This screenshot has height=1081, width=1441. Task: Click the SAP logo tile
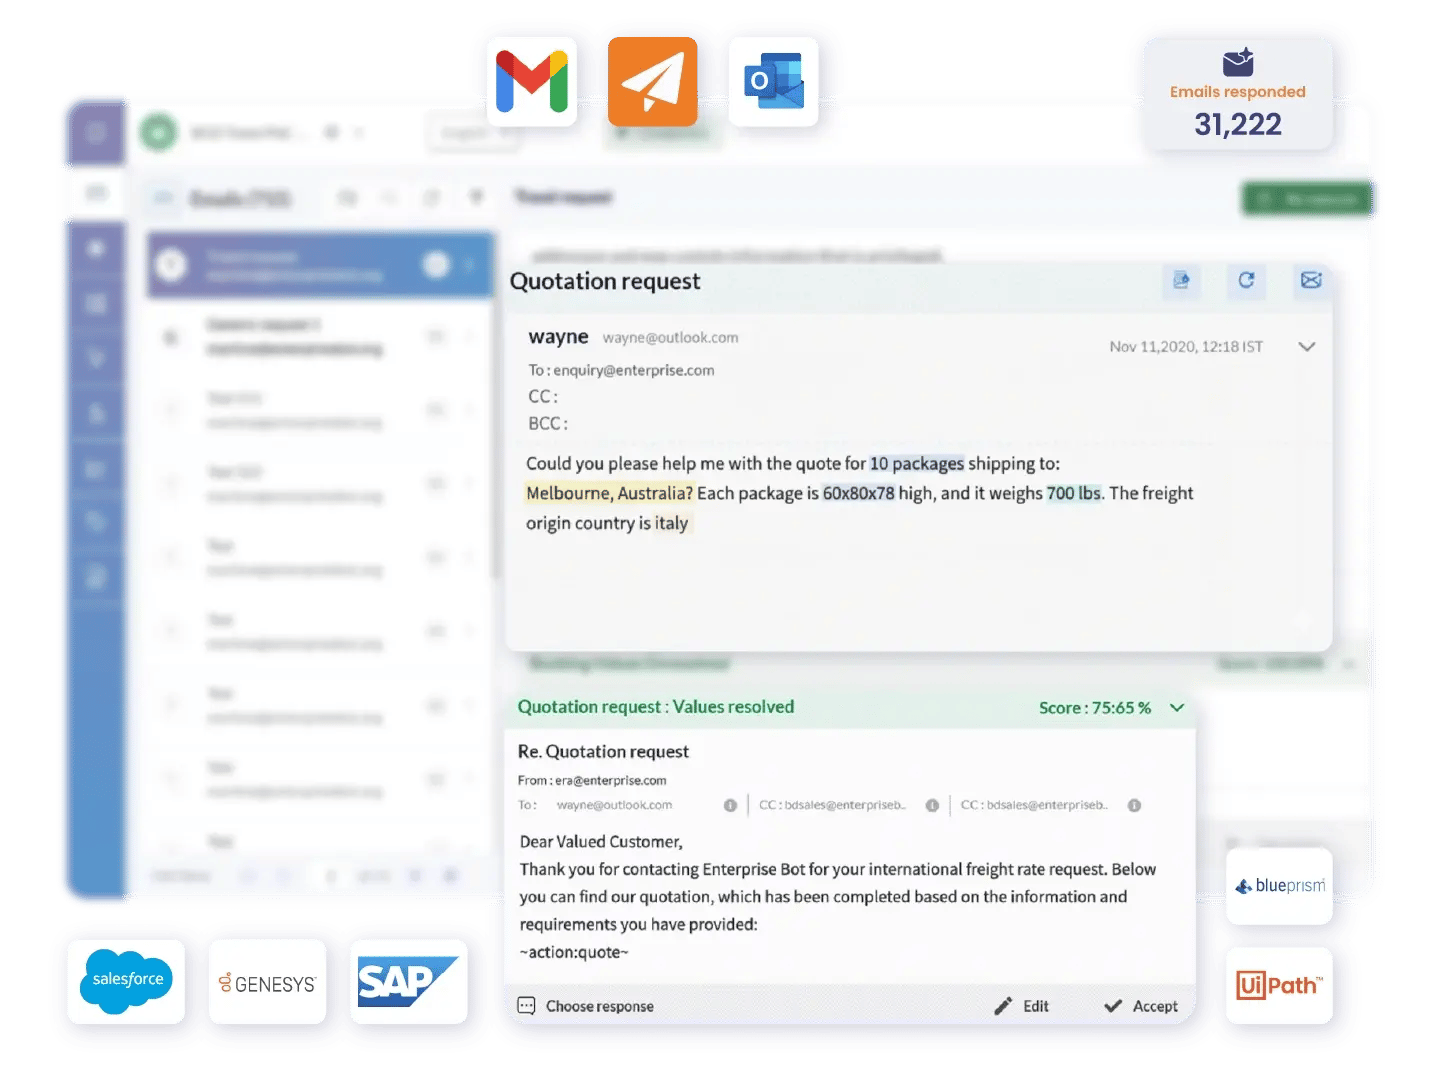point(408,981)
